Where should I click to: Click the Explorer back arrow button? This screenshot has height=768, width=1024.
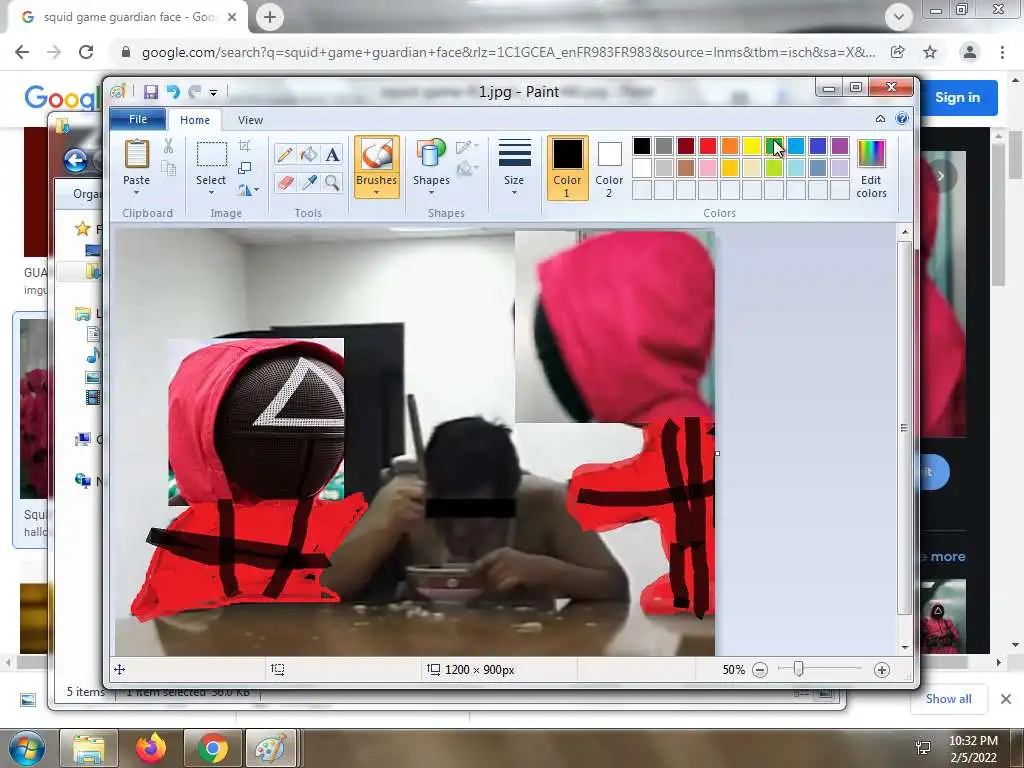click(x=75, y=160)
